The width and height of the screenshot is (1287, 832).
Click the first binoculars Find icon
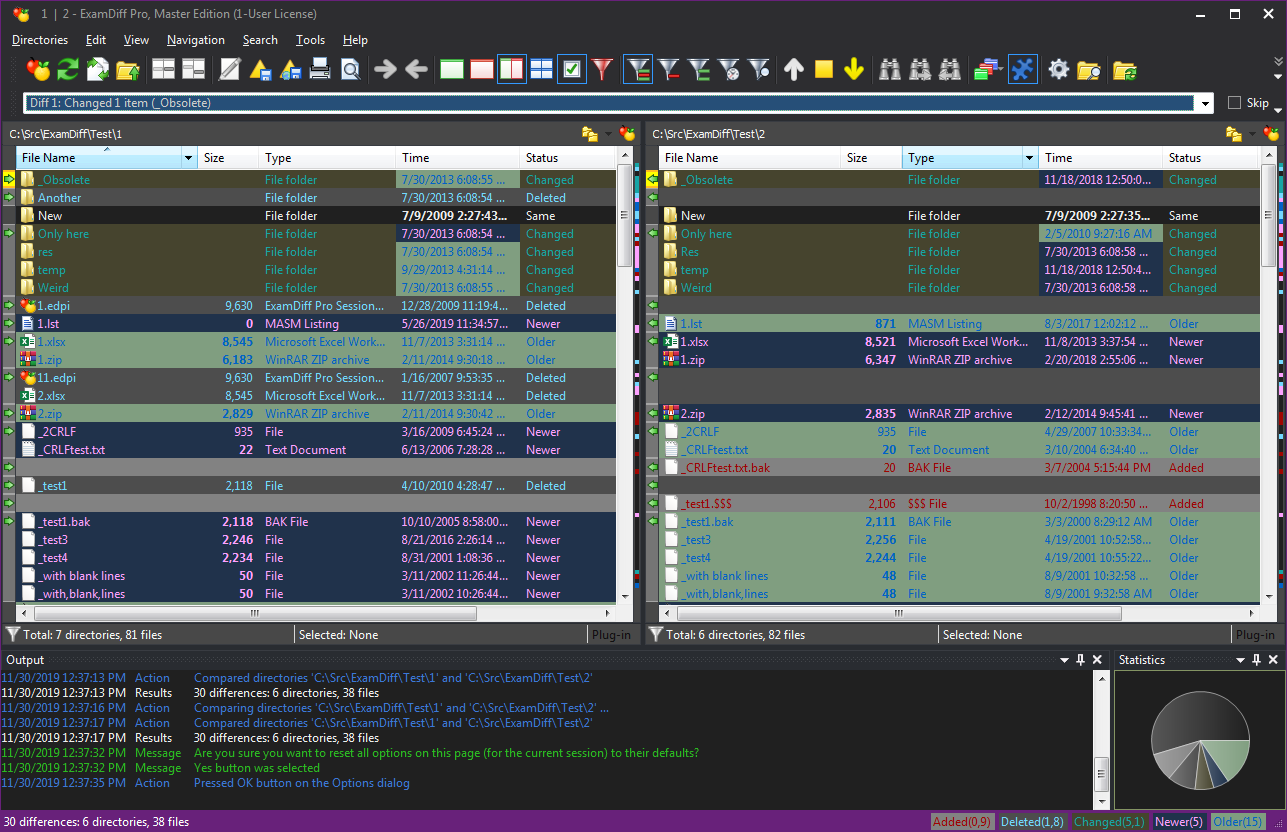click(x=889, y=69)
